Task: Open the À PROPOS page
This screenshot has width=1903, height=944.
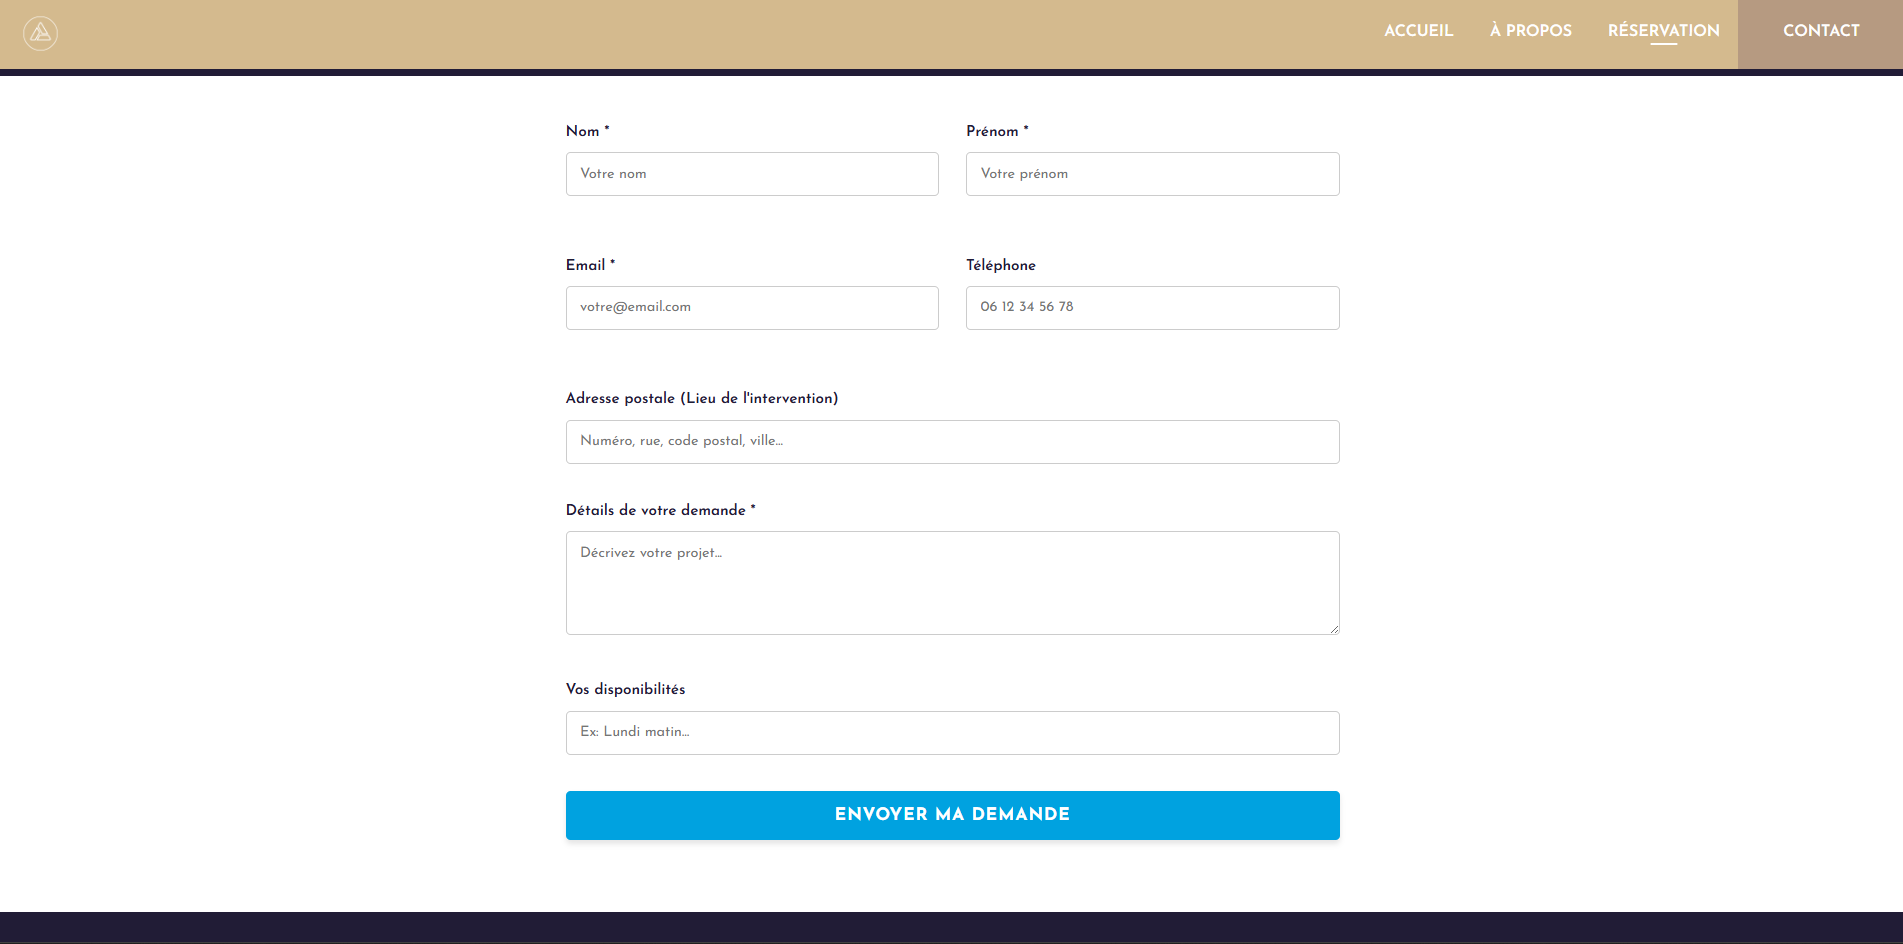Action: 1530,31
